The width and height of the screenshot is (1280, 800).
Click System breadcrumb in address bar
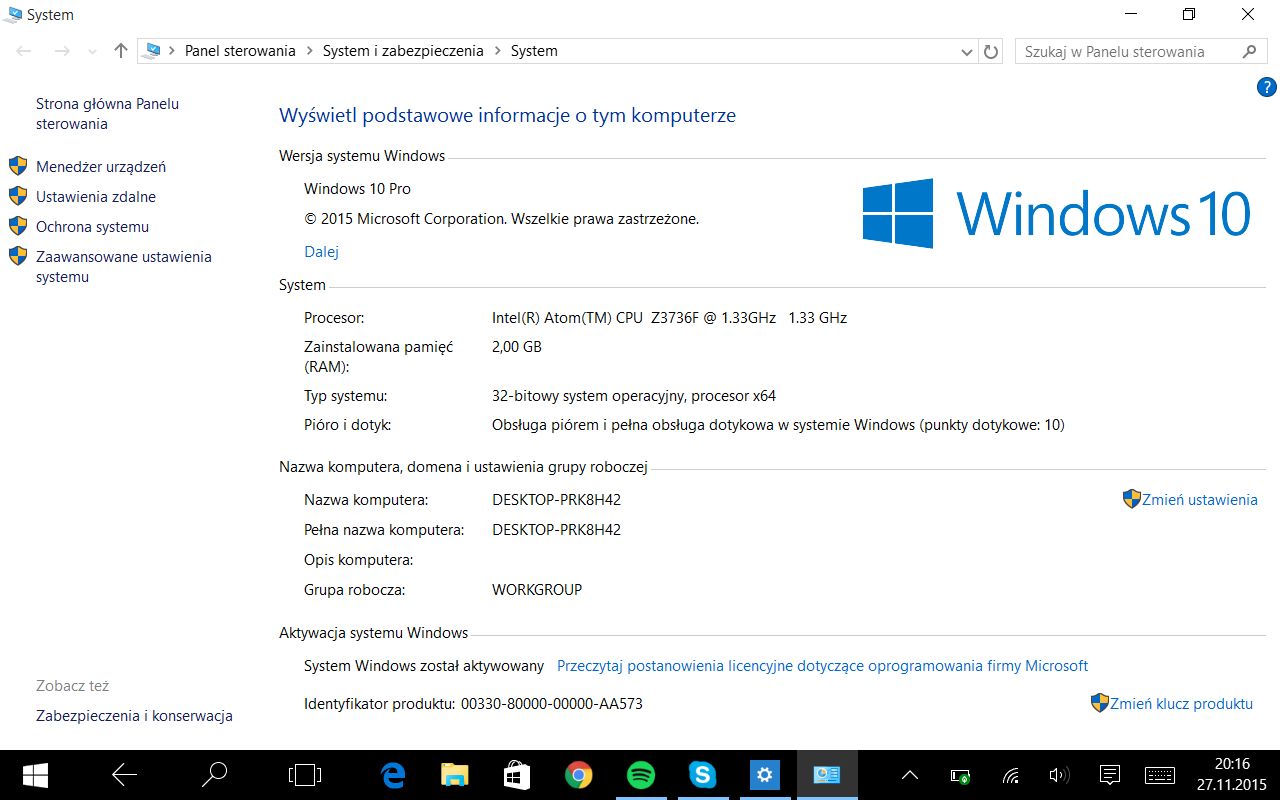click(x=534, y=51)
